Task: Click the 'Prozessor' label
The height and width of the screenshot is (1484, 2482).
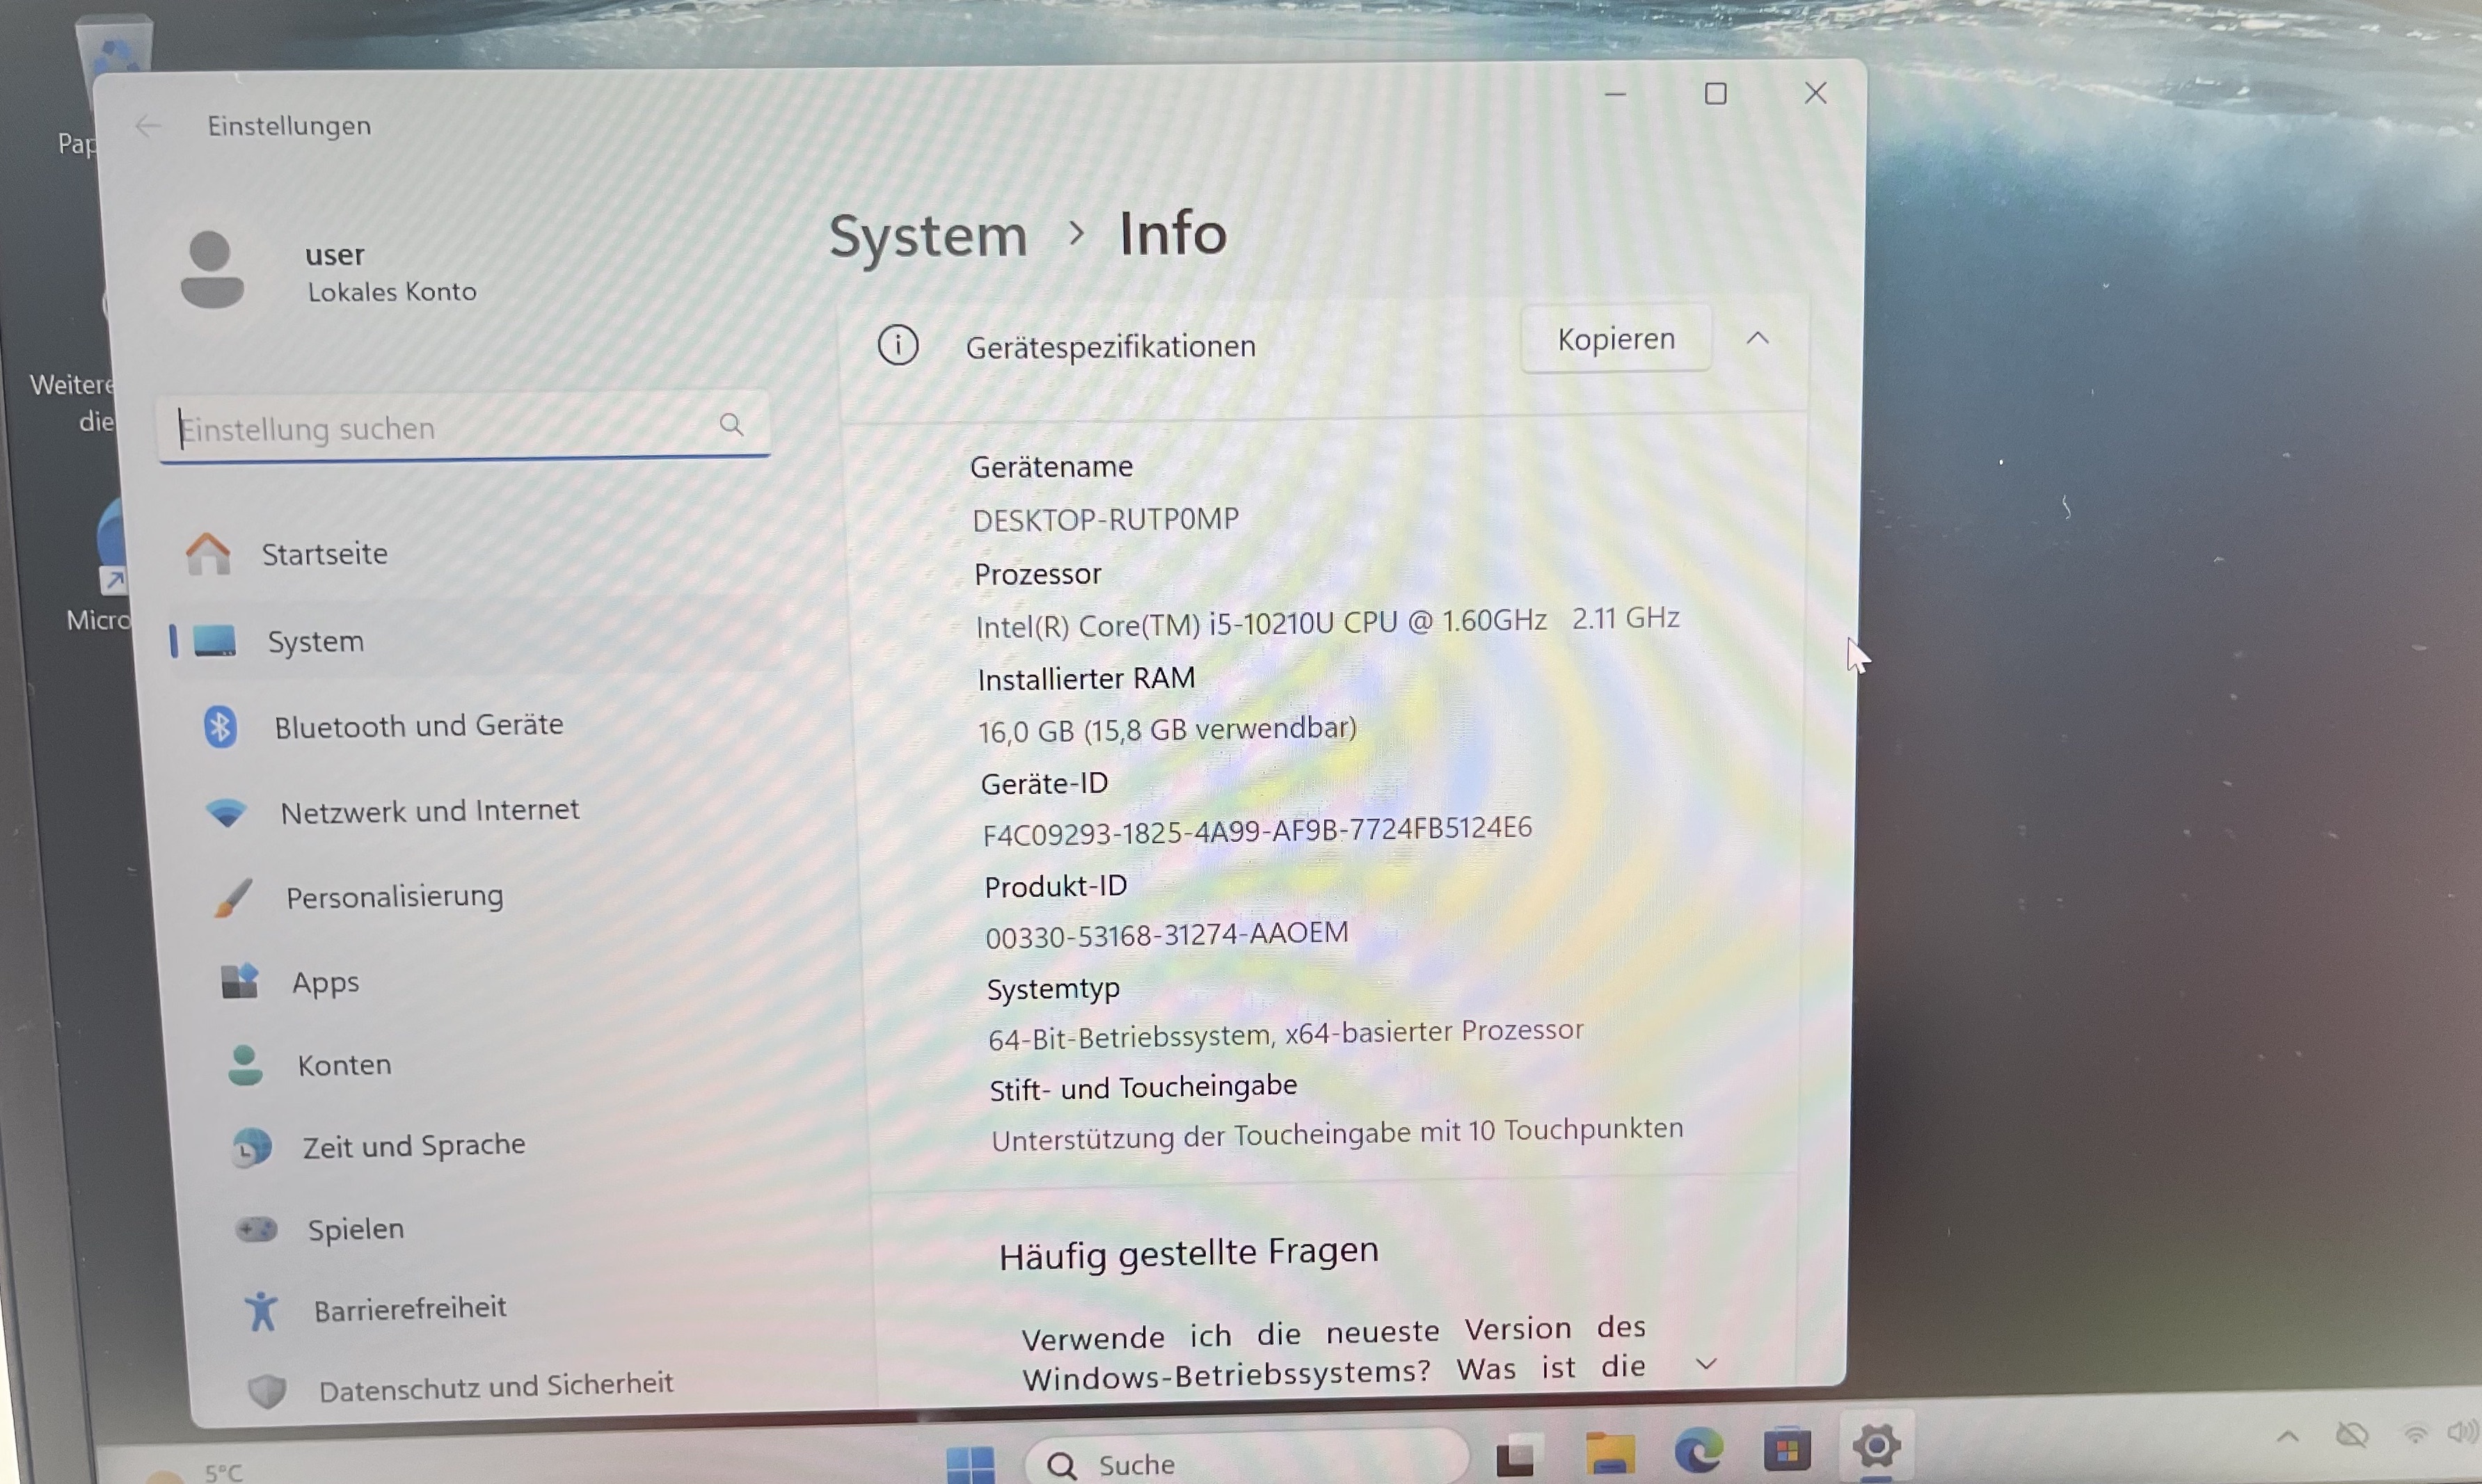Action: pyautogui.click(x=1038, y=574)
